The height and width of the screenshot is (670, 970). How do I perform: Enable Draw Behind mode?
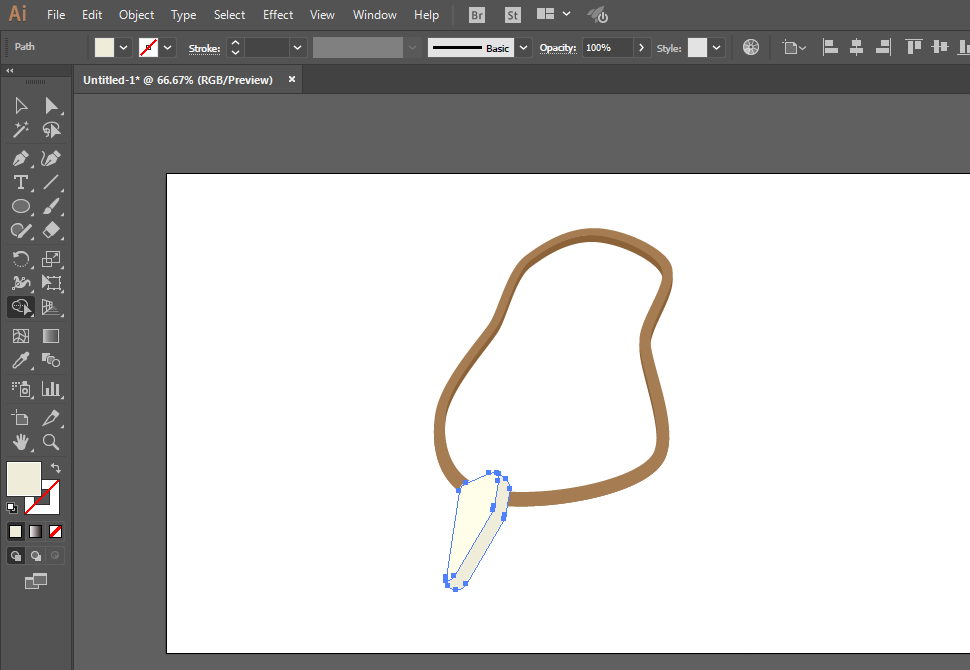pyautogui.click(x=35, y=556)
